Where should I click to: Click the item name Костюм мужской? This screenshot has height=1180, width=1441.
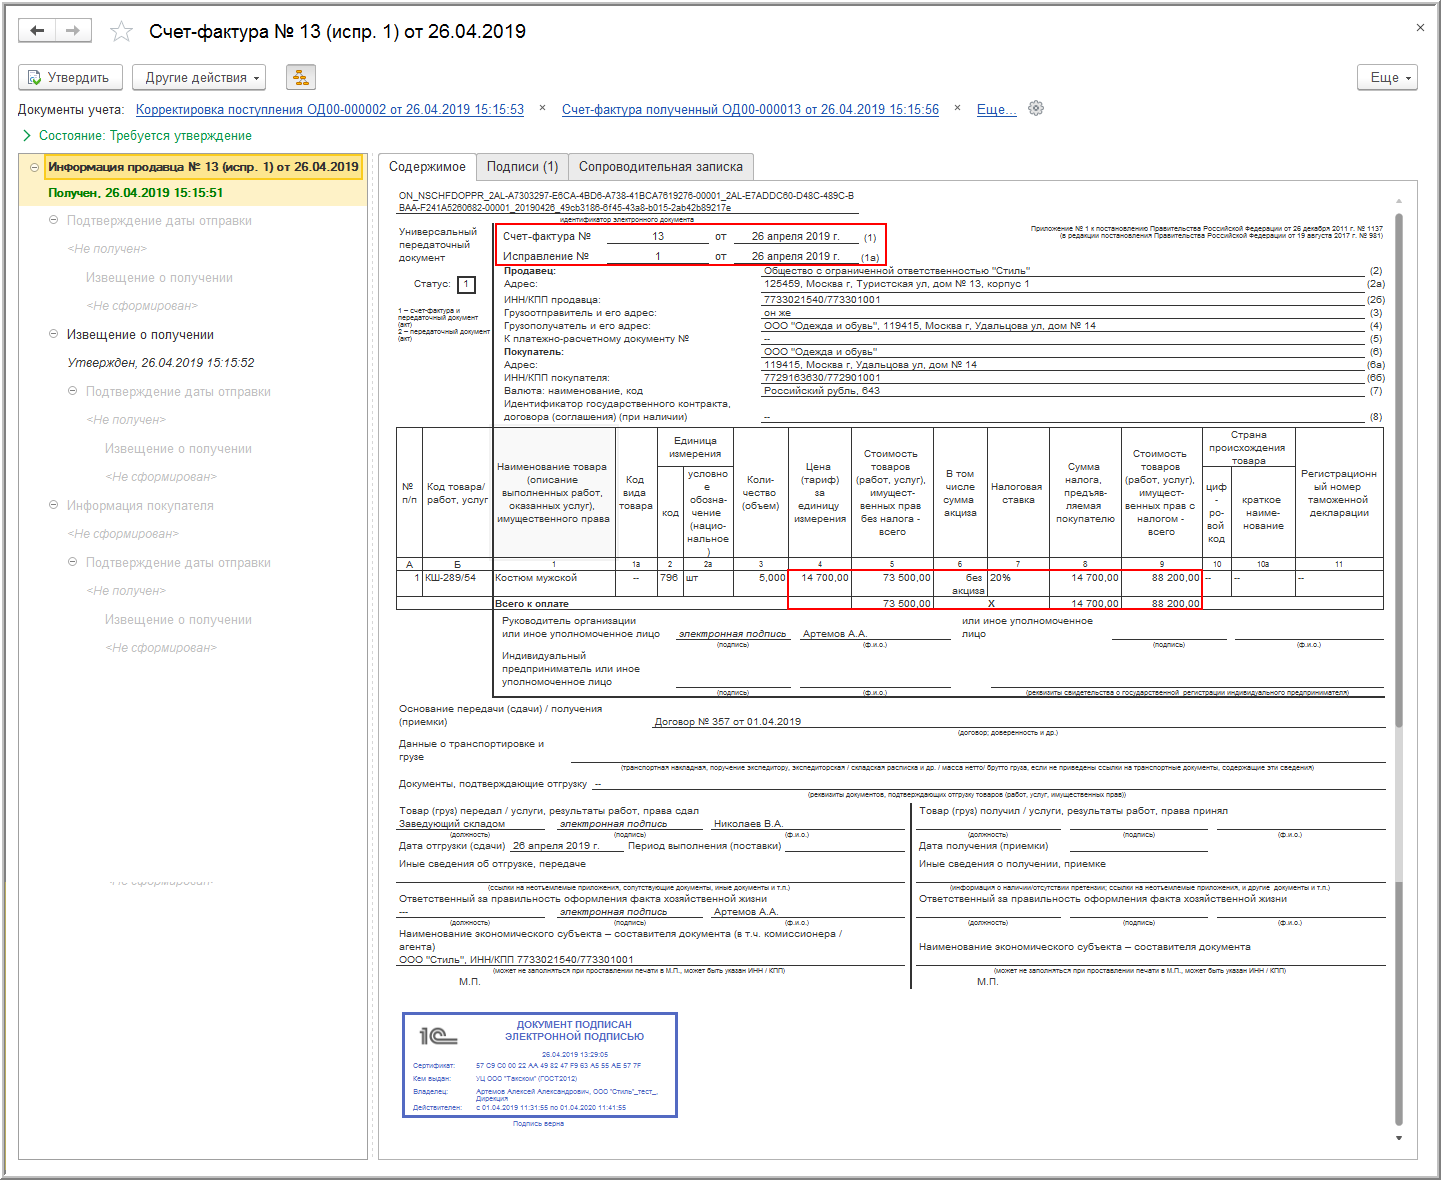pos(536,578)
